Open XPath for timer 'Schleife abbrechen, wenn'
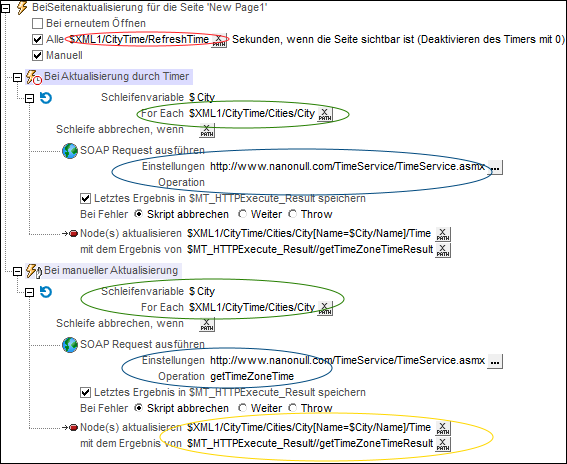This screenshot has width=567, height=464. (207, 131)
